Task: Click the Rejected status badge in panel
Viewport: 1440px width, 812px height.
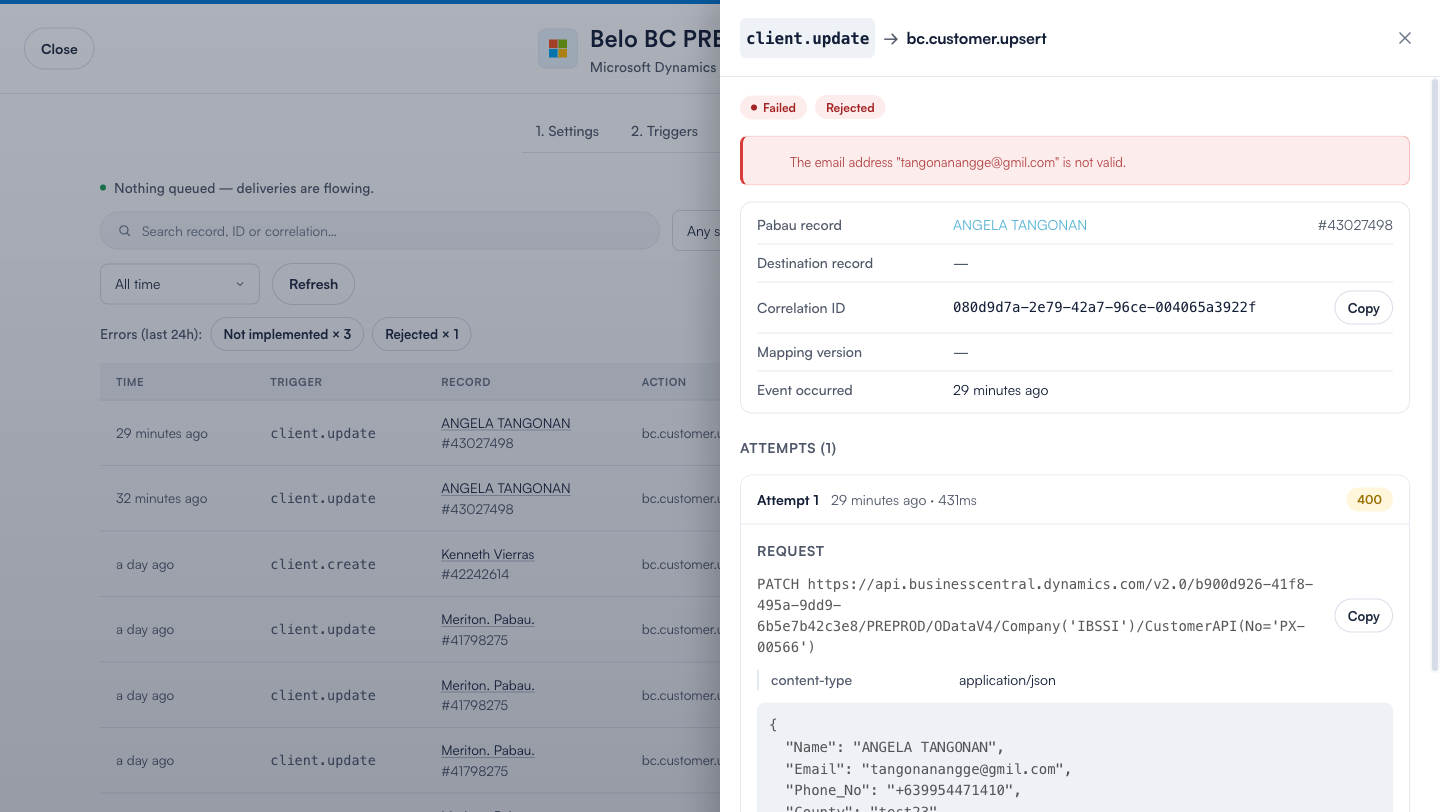Action: (850, 107)
